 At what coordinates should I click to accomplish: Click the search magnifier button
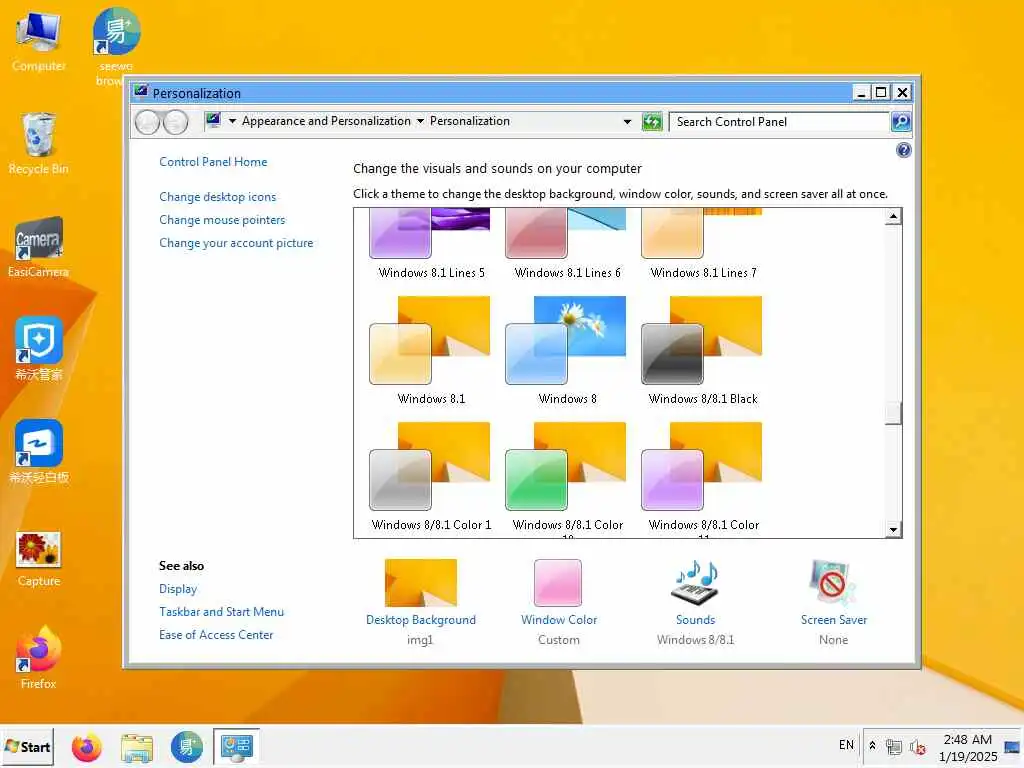901,122
